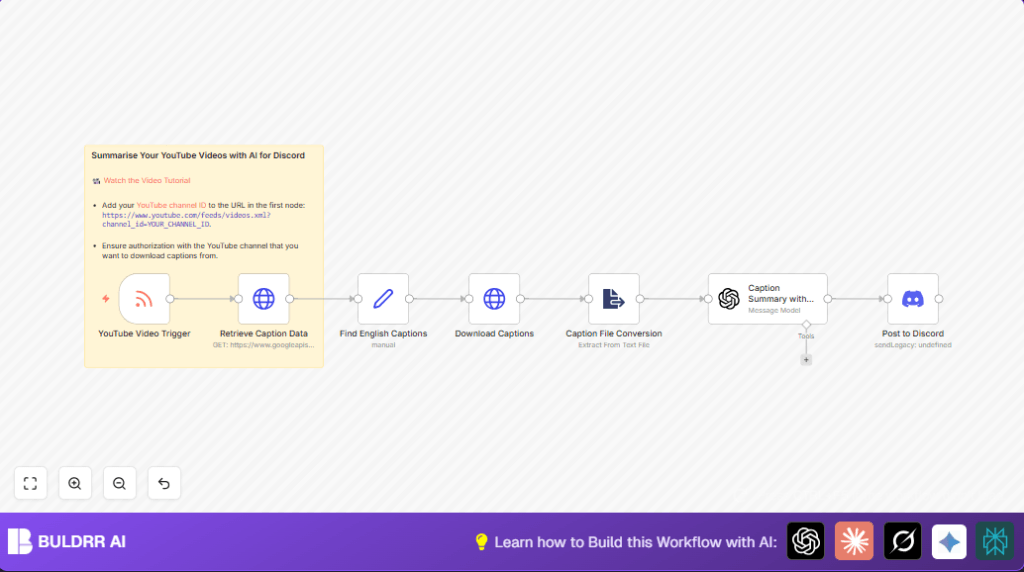Screen dimensions: 1024x572
Task: Click the Learn how to Build banner text
Action: click(635, 542)
